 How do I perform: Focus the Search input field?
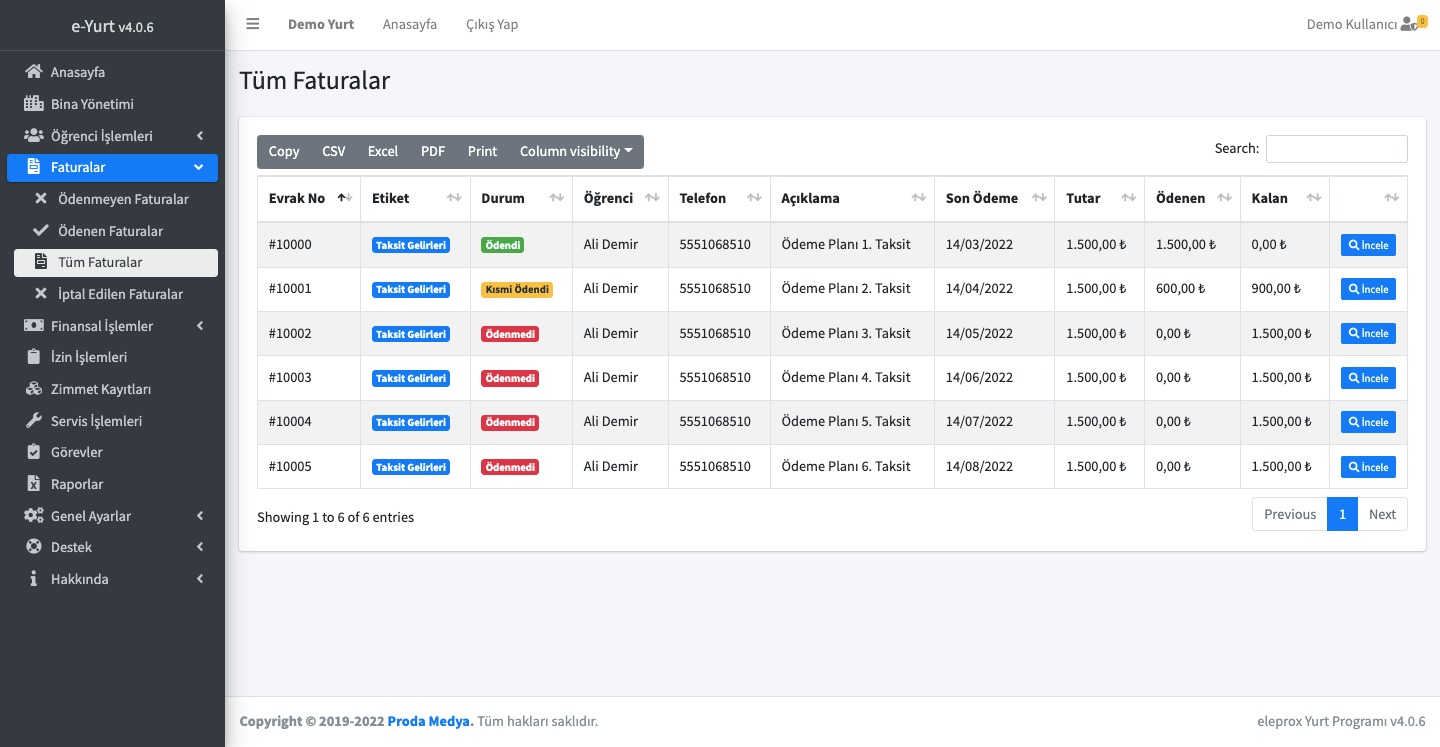pos(1336,149)
